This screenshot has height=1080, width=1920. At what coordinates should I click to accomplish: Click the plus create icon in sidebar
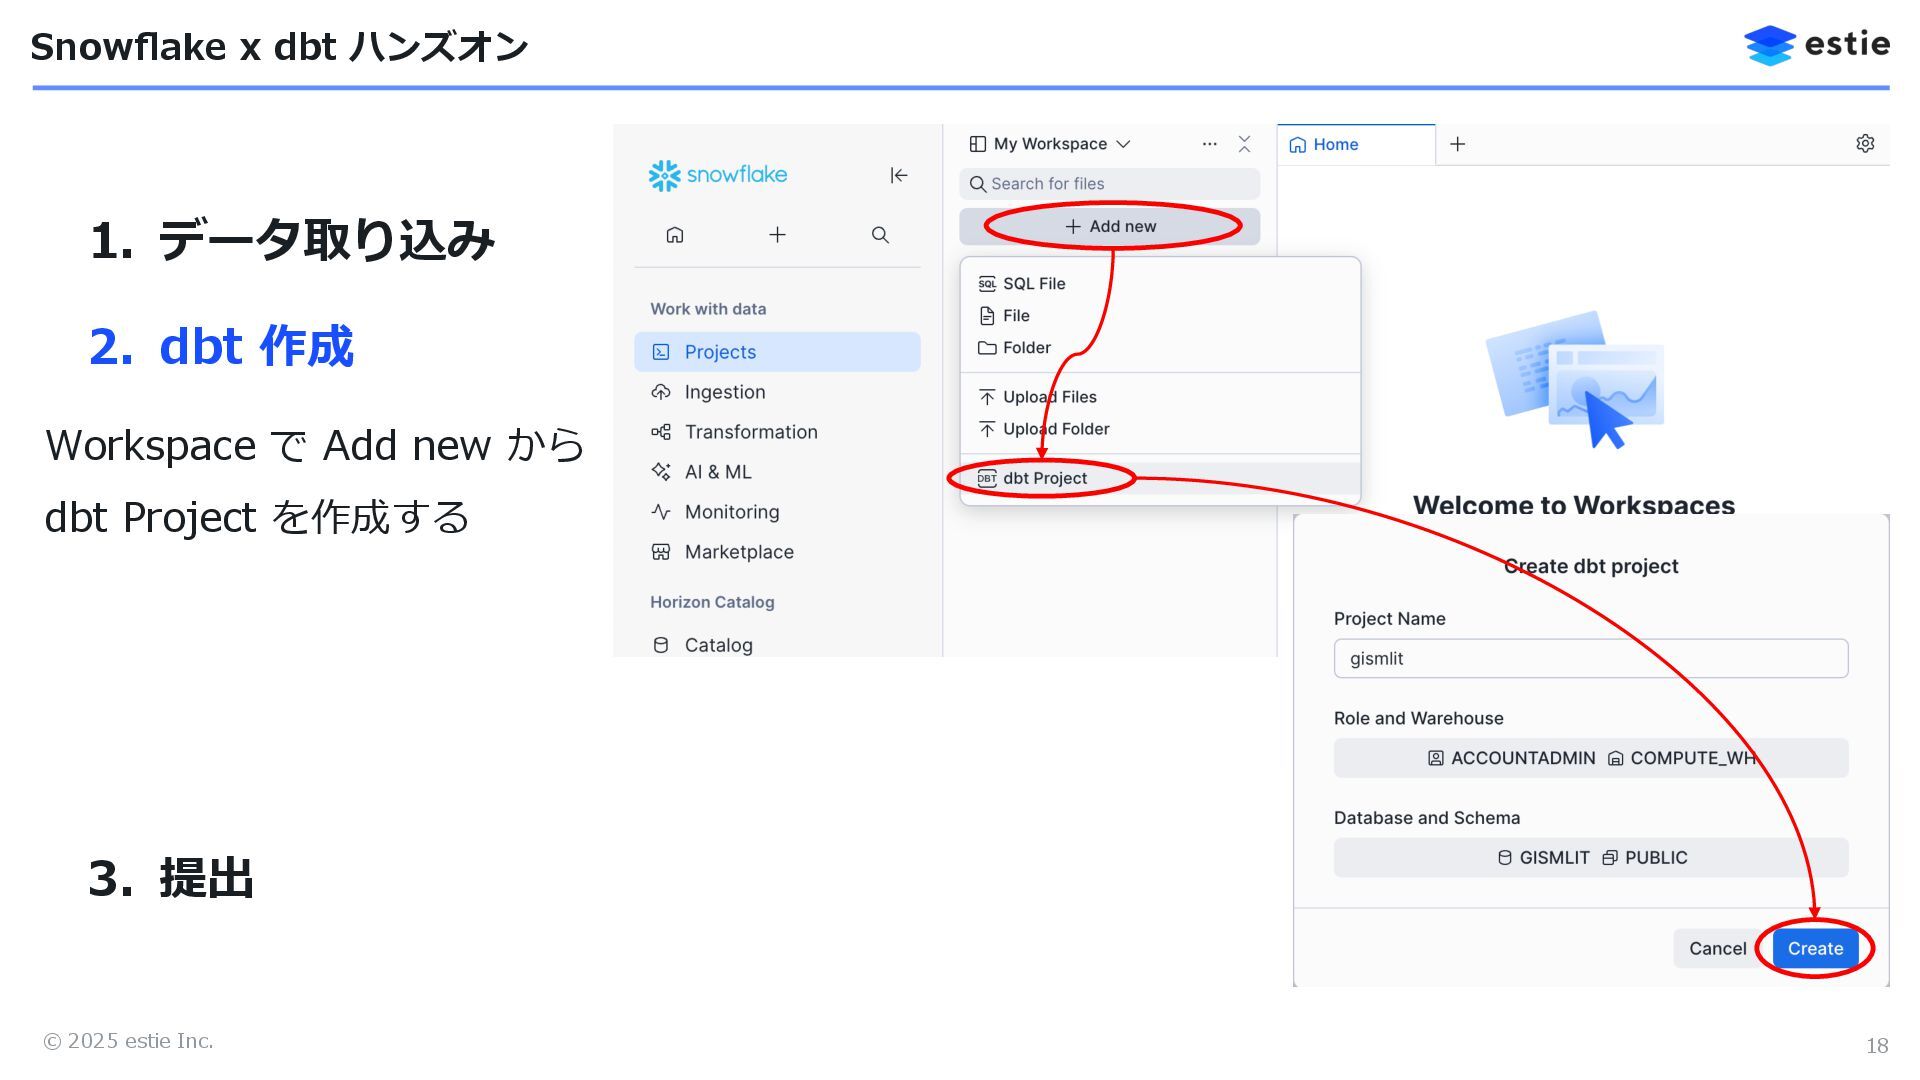click(777, 235)
